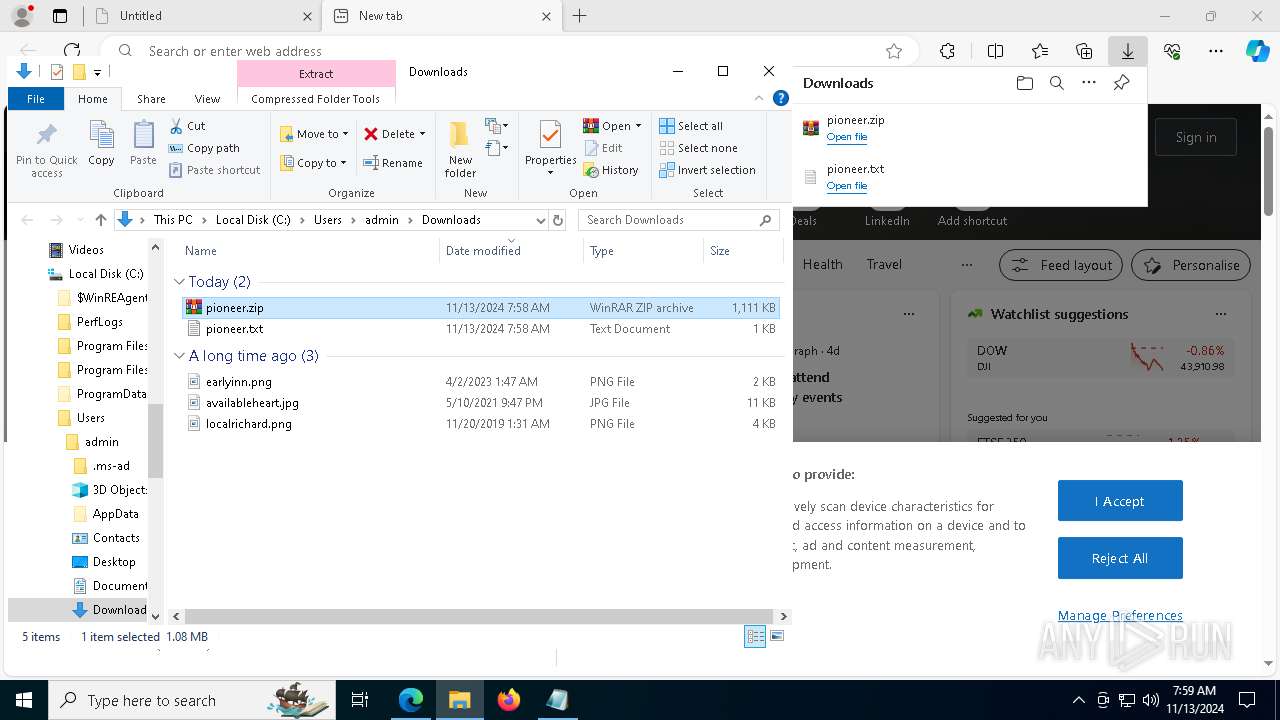Click Select none in ribbon

tap(698, 148)
